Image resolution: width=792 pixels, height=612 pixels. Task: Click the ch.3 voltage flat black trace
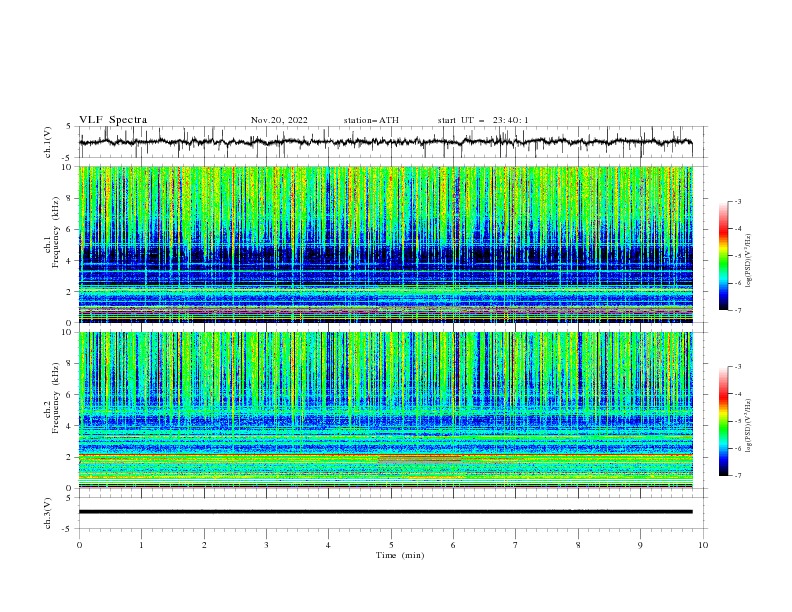(x=386, y=512)
